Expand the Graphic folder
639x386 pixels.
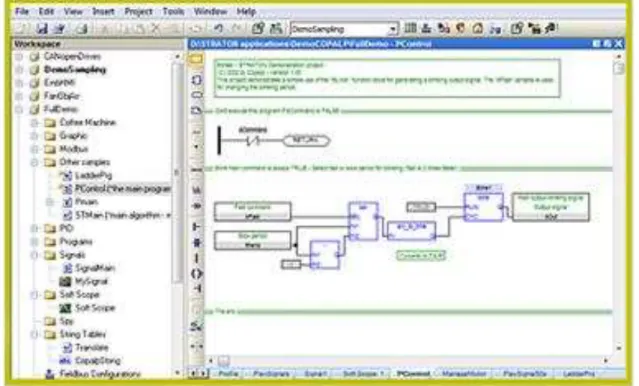point(35,136)
